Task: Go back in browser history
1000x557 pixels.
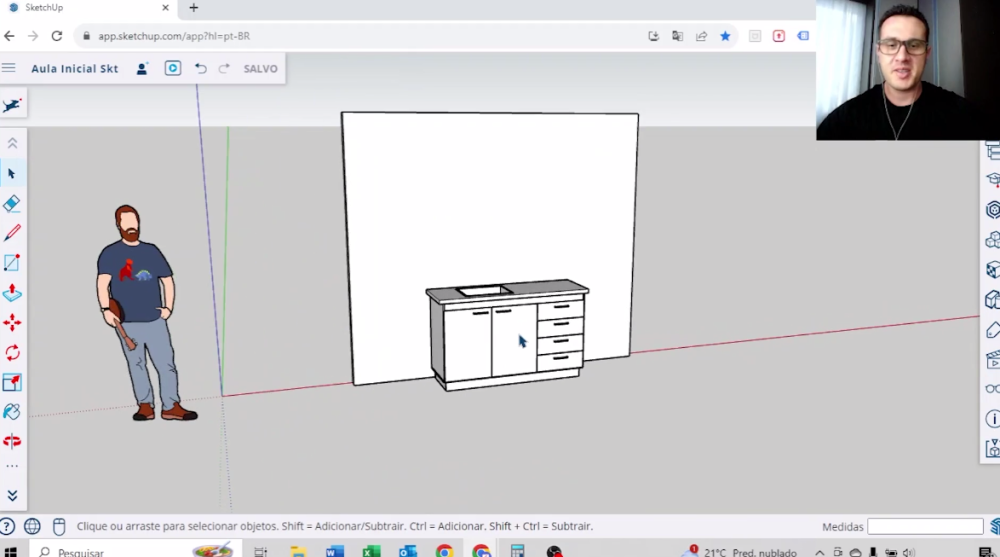Action: [x=9, y=36]
